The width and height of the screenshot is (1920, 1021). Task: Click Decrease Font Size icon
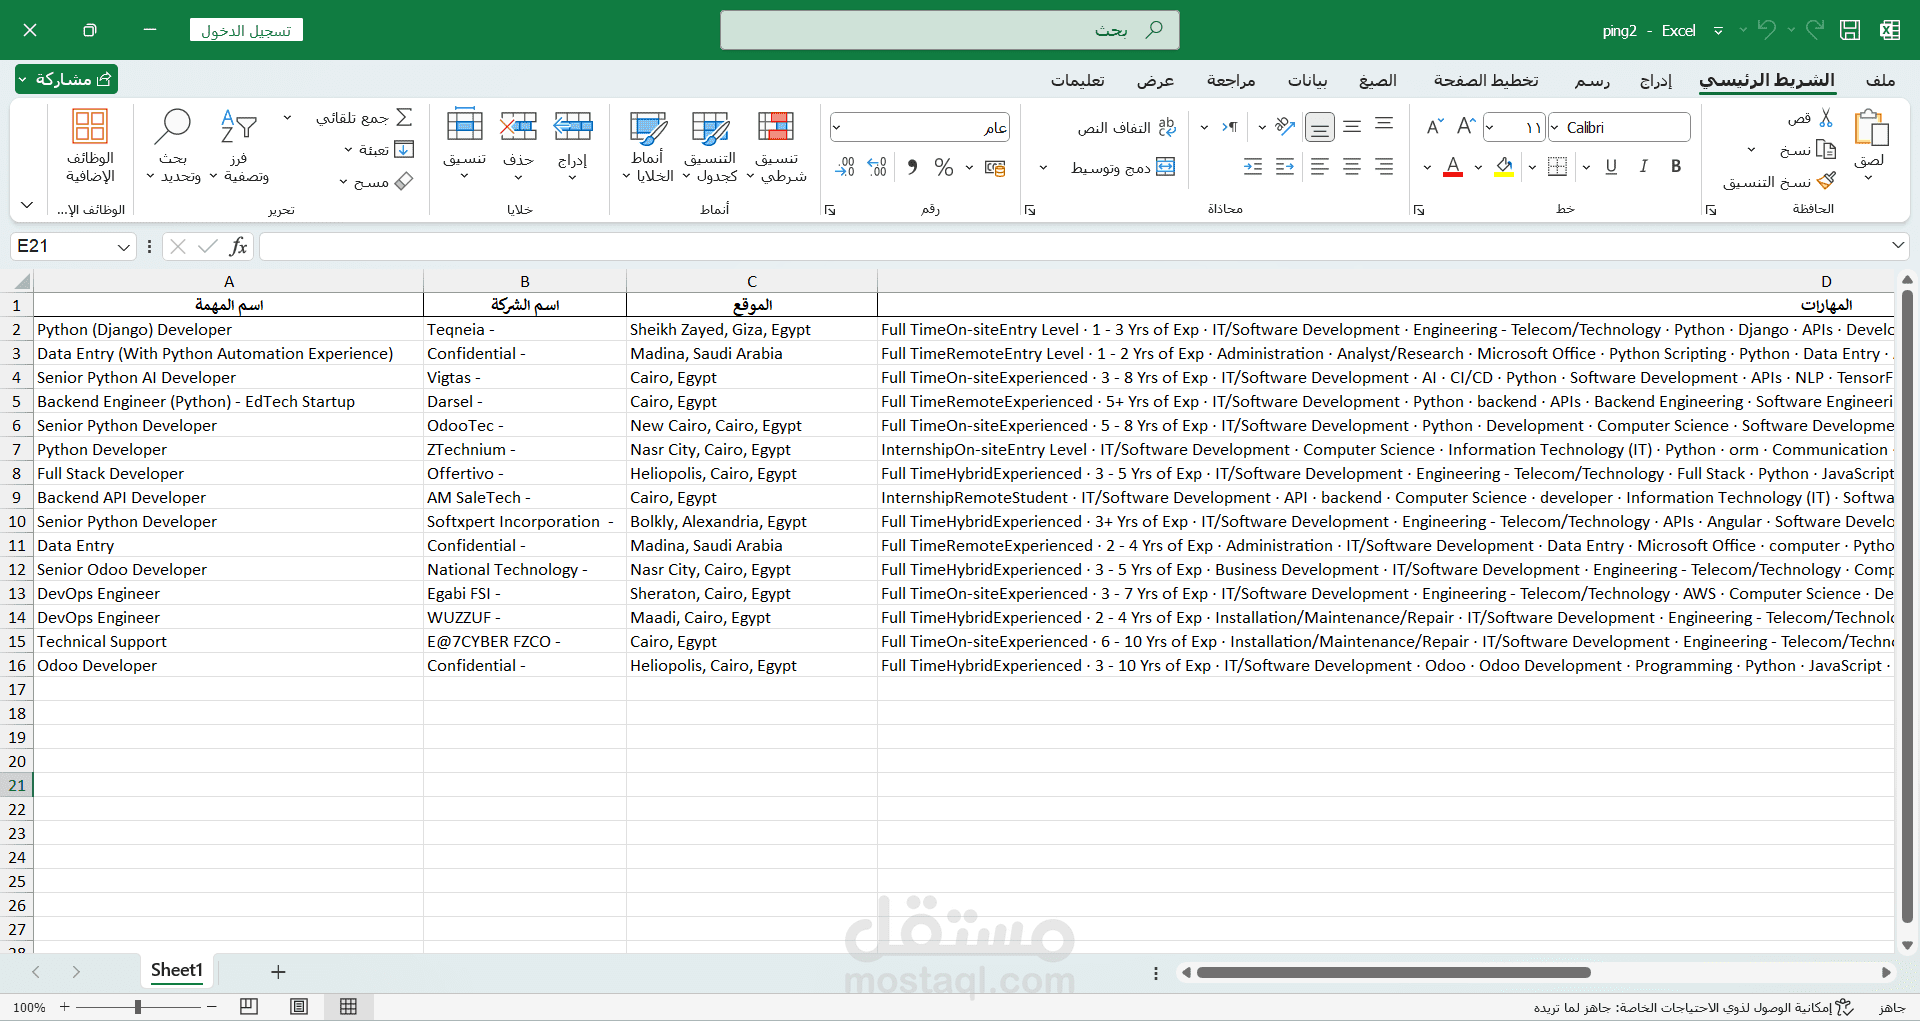point(1434,126)
